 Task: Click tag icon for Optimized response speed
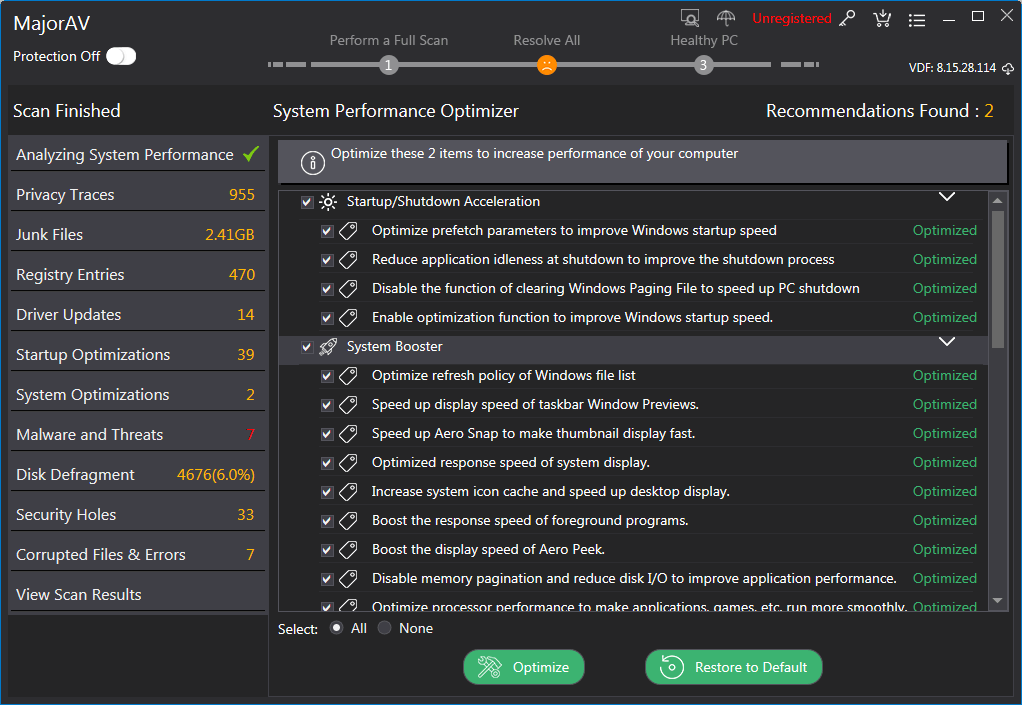point(349,463)
